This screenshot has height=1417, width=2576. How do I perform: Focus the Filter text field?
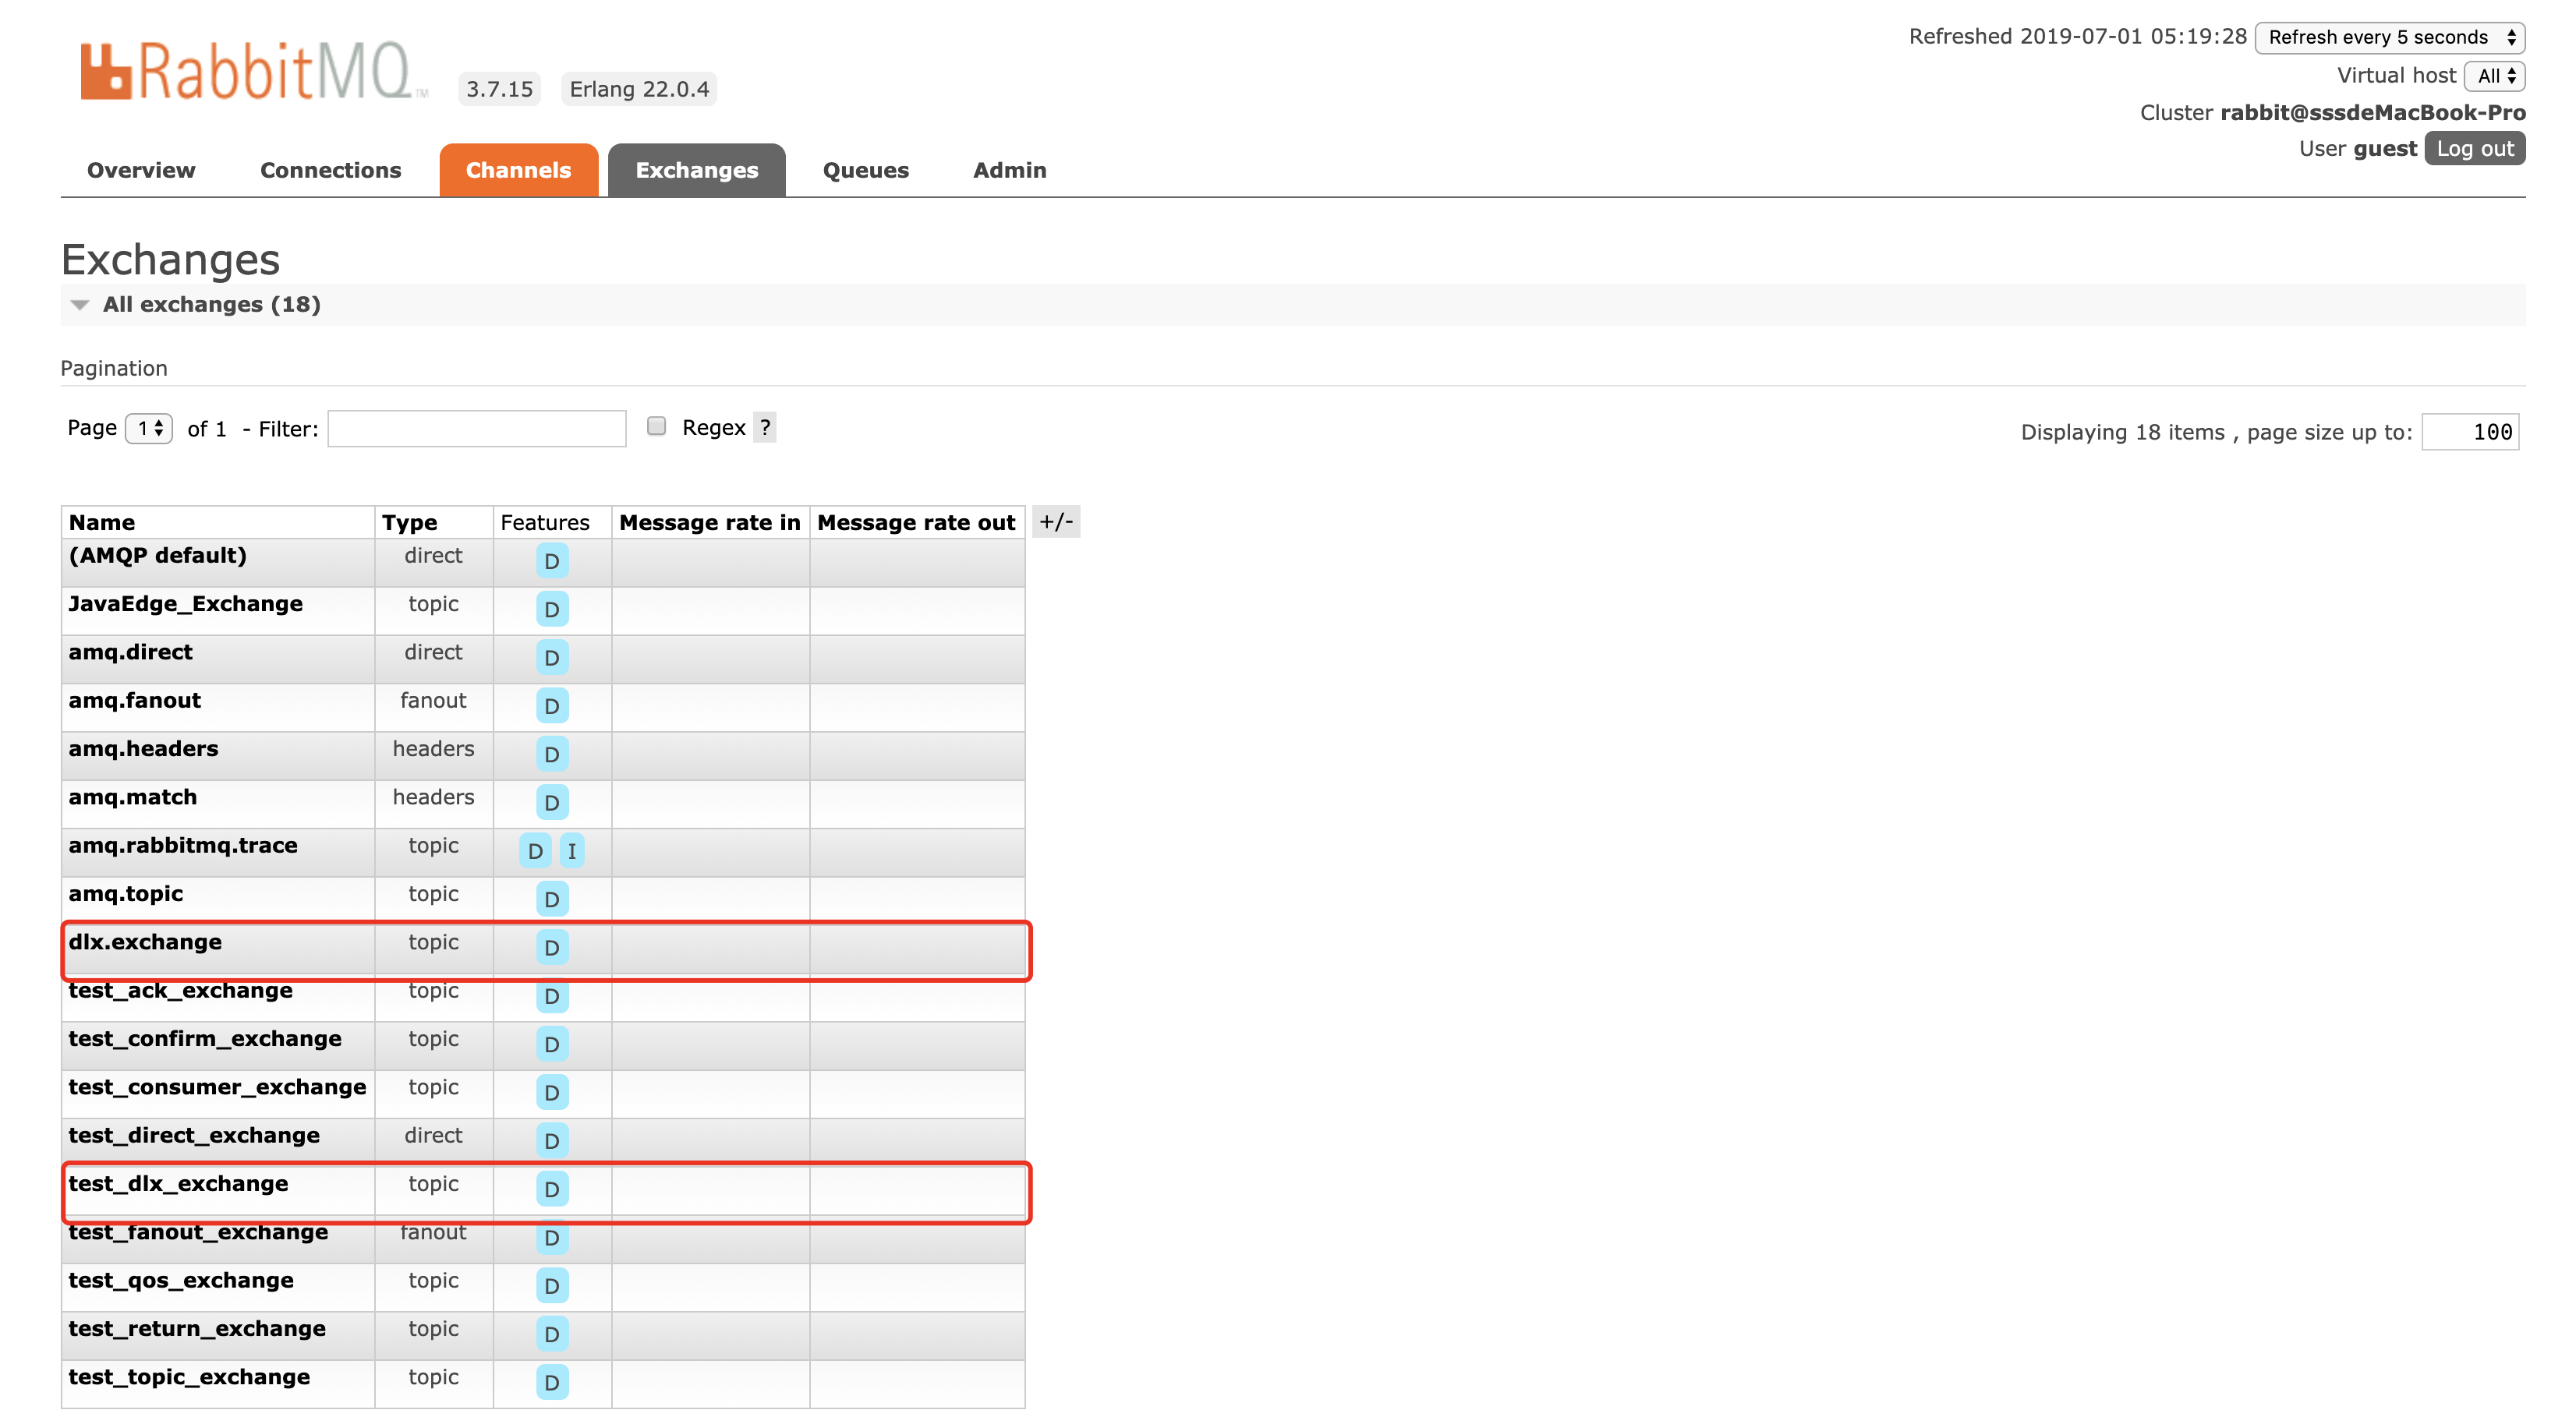pyautogui.click(x=476, y=429)
